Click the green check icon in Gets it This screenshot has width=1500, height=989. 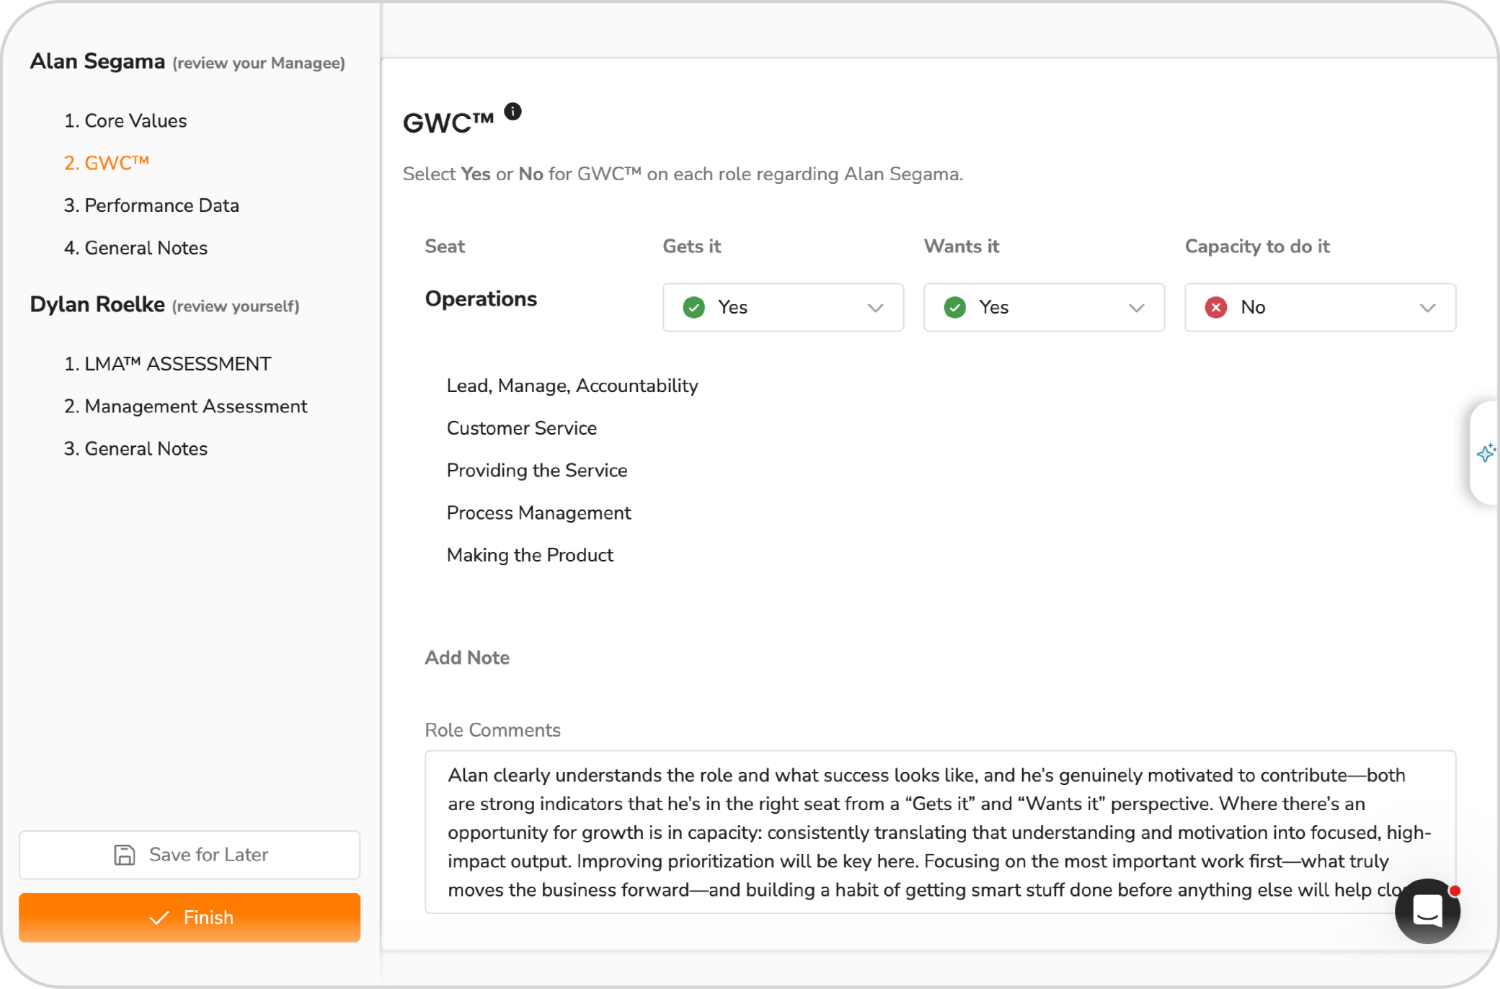click(694, 307)
